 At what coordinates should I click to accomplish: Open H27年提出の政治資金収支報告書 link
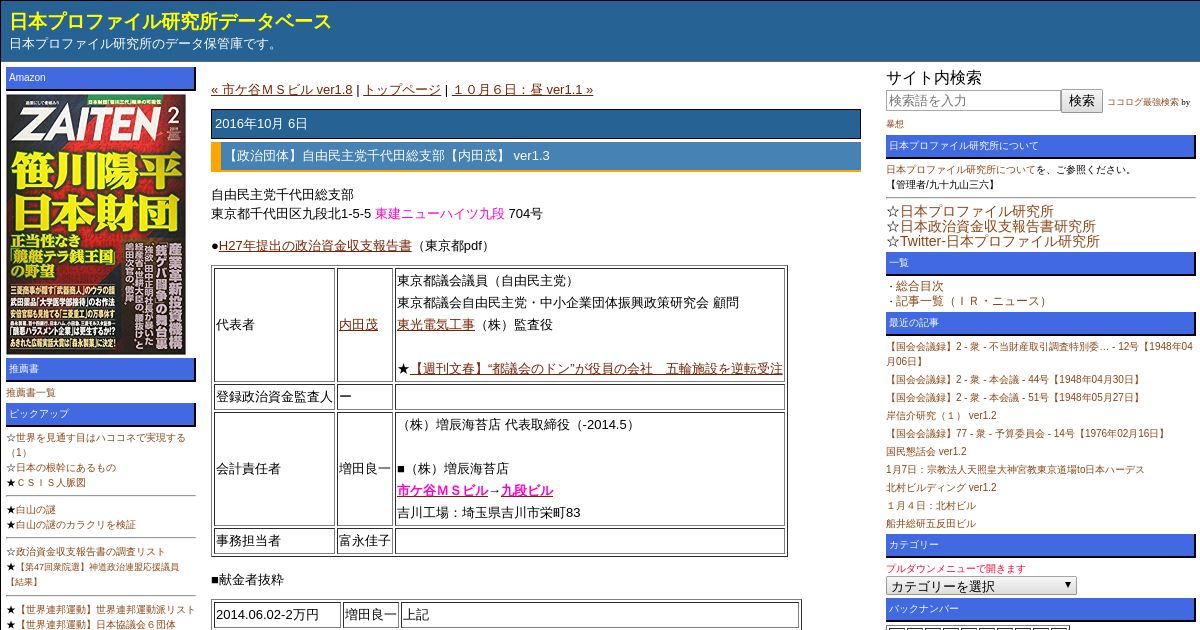click(315, 245)
